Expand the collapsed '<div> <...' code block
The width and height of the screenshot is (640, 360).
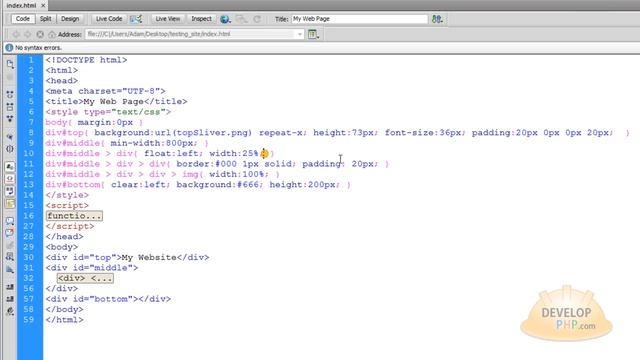tap(85, 278)
